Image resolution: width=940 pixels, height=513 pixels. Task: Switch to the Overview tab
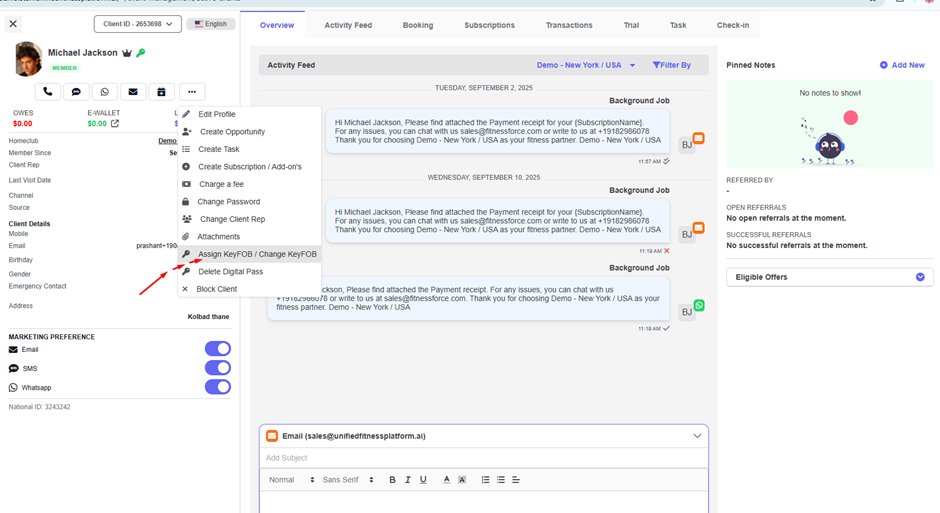[277, 25]
